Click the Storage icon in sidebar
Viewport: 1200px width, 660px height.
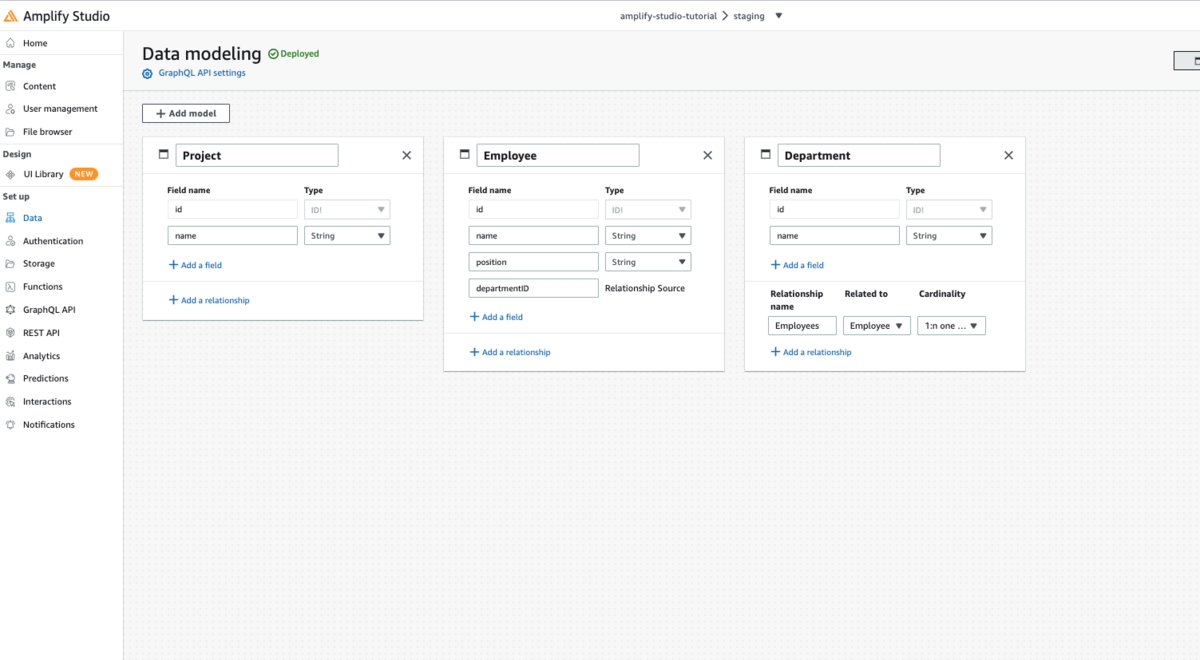(10, 264)
